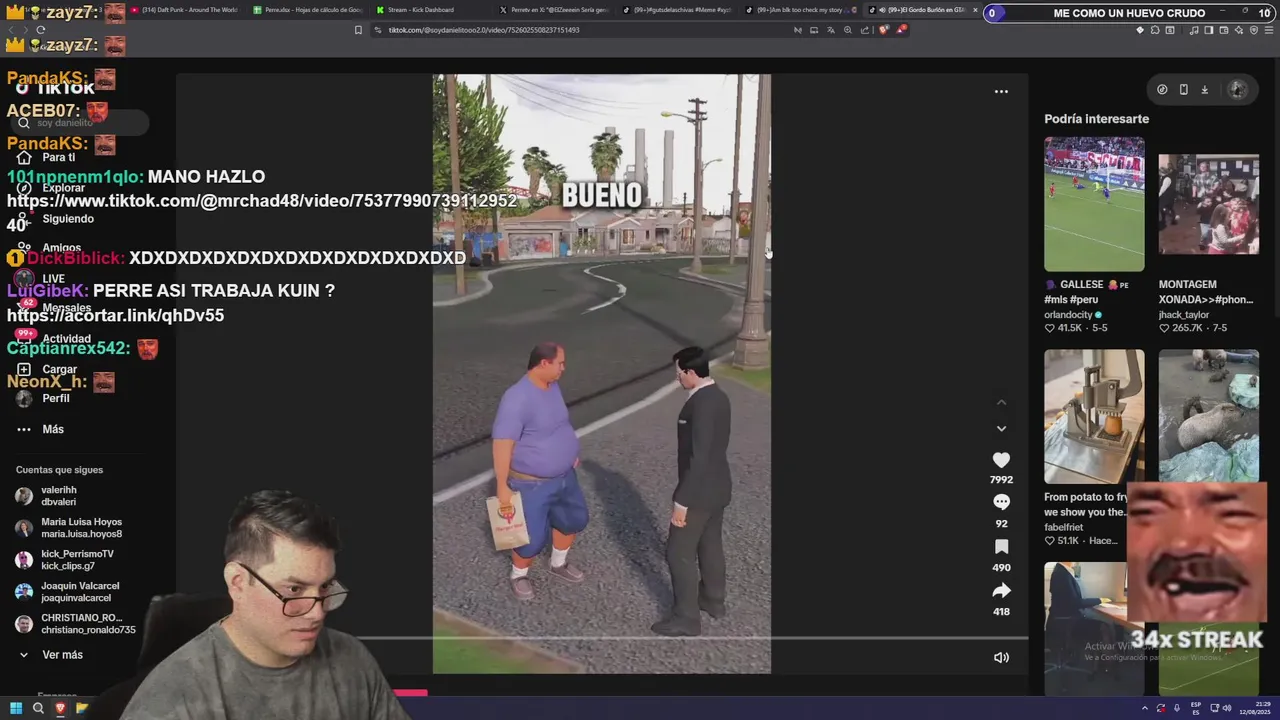
Task: Open Brave browser from the taskbar
Action: (x=60, y=708)
